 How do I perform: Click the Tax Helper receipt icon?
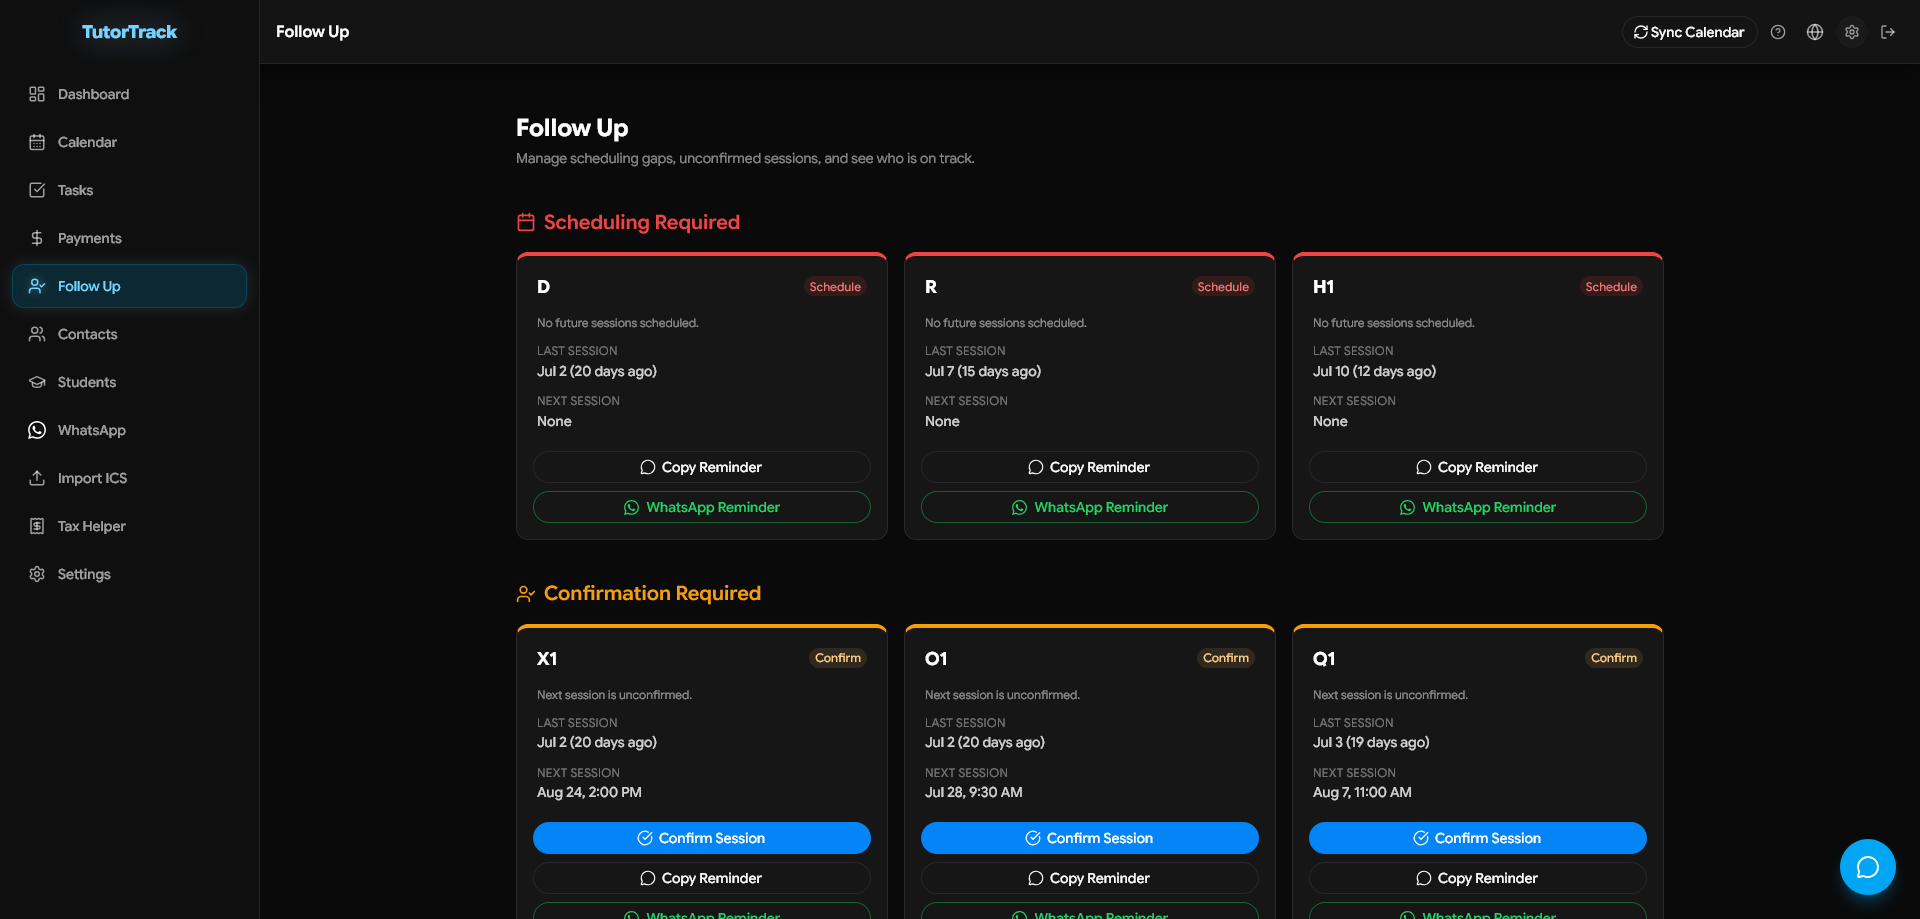[x=37, y=526]
